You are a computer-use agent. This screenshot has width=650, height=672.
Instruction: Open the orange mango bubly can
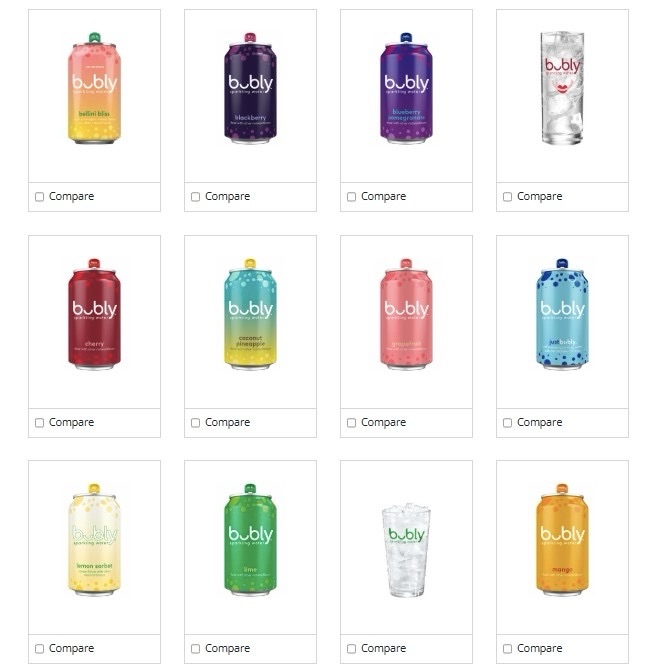click(562, 540)
